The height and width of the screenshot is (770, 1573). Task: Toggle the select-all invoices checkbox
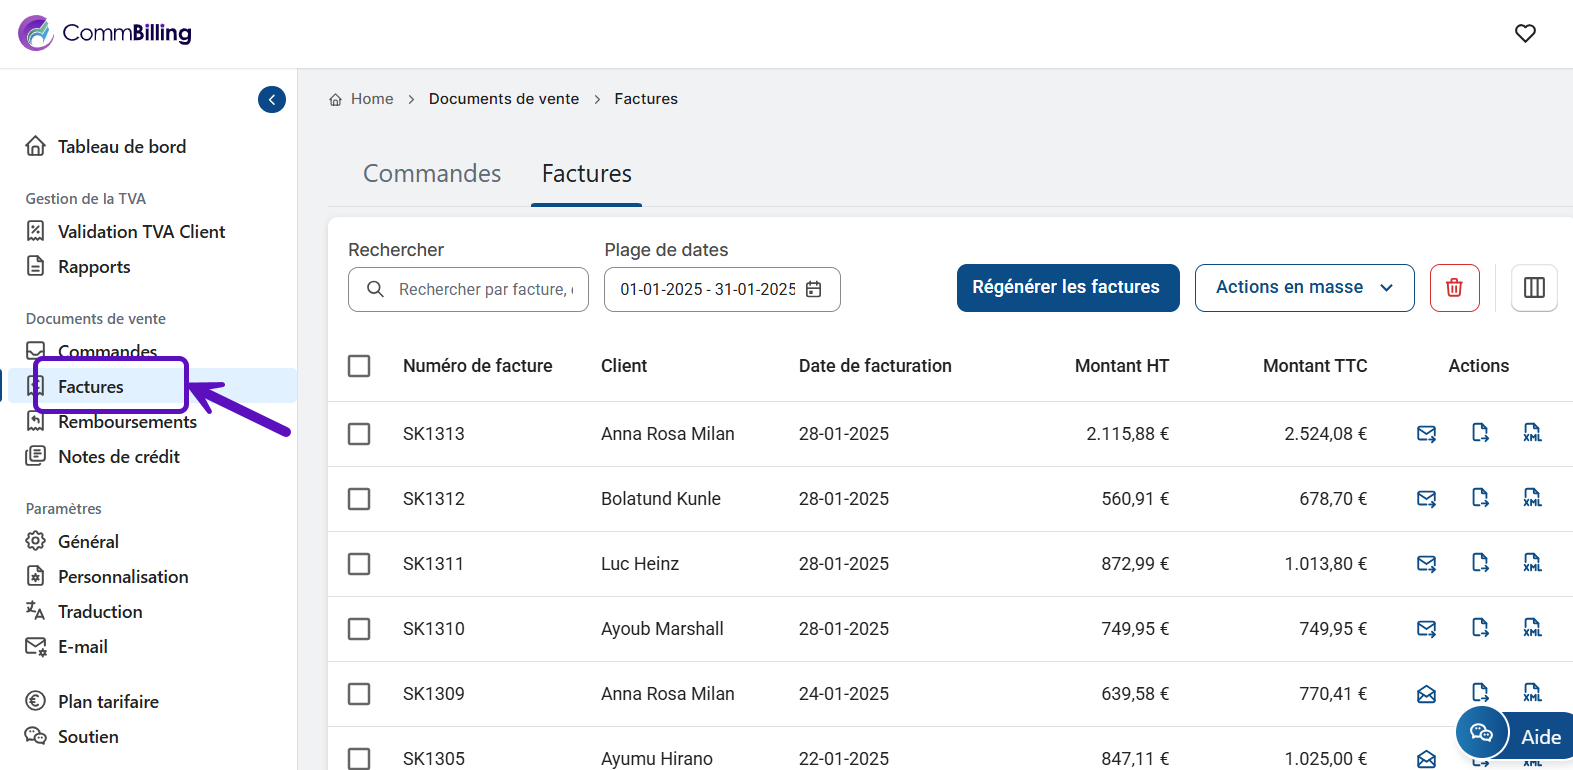coord(359,366)
